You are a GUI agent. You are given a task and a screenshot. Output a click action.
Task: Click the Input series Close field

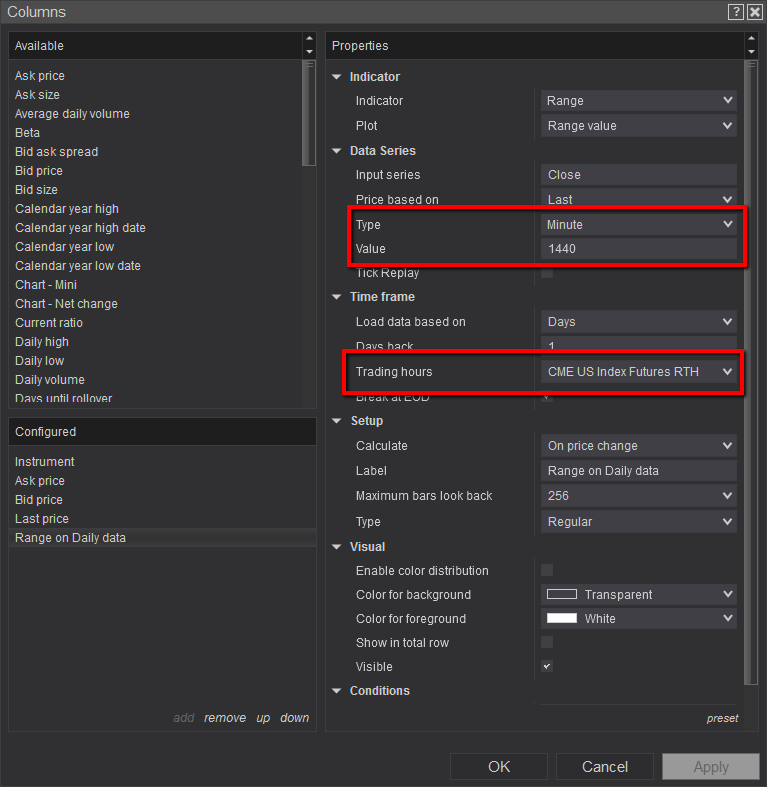click(x=638, y=175)
